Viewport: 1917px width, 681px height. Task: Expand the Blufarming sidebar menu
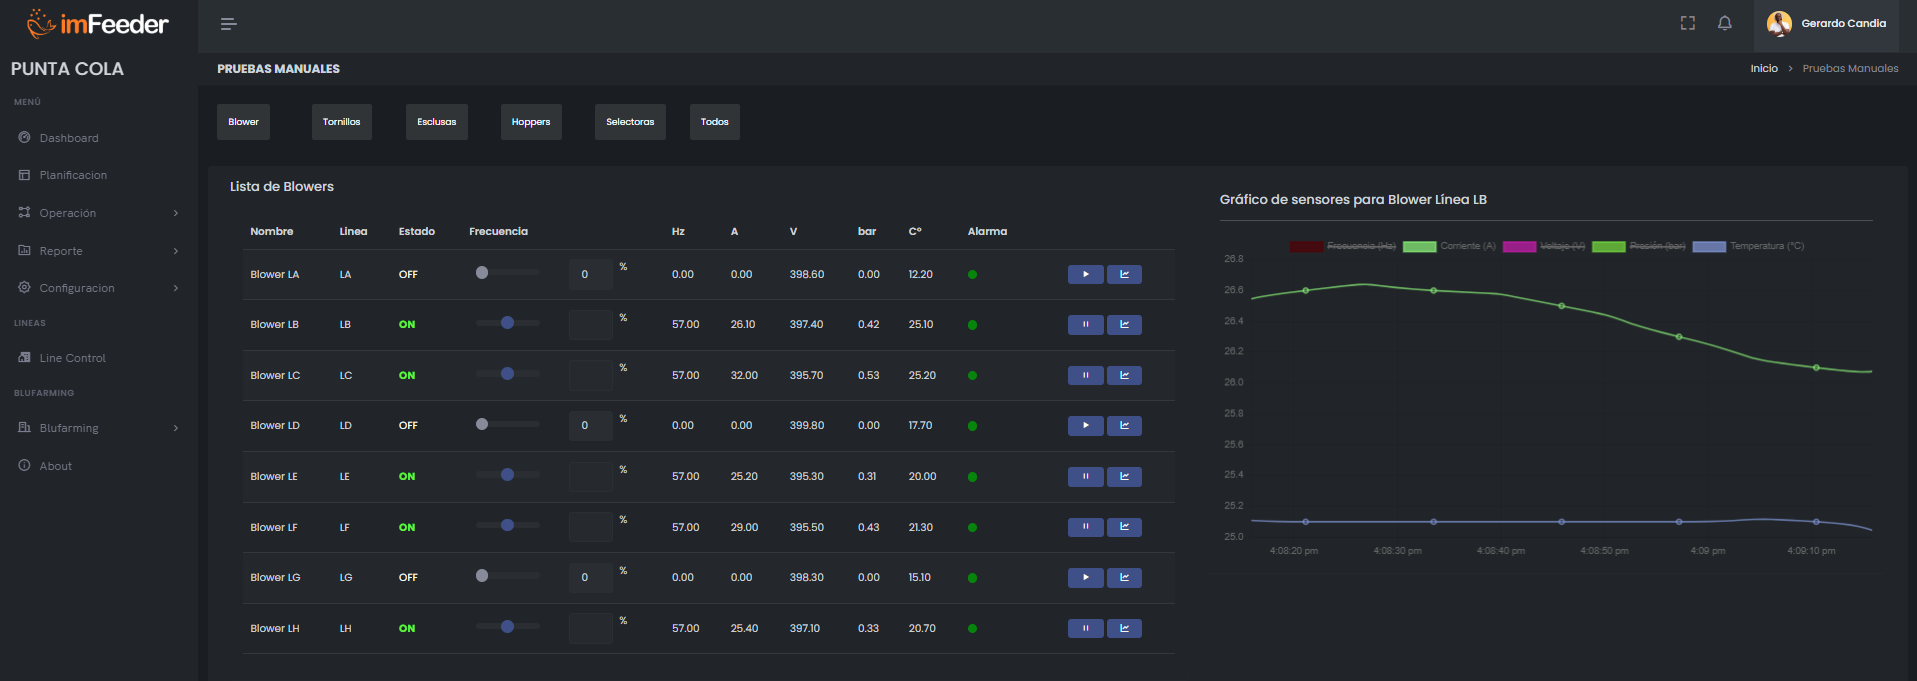(x=98, y=428)
